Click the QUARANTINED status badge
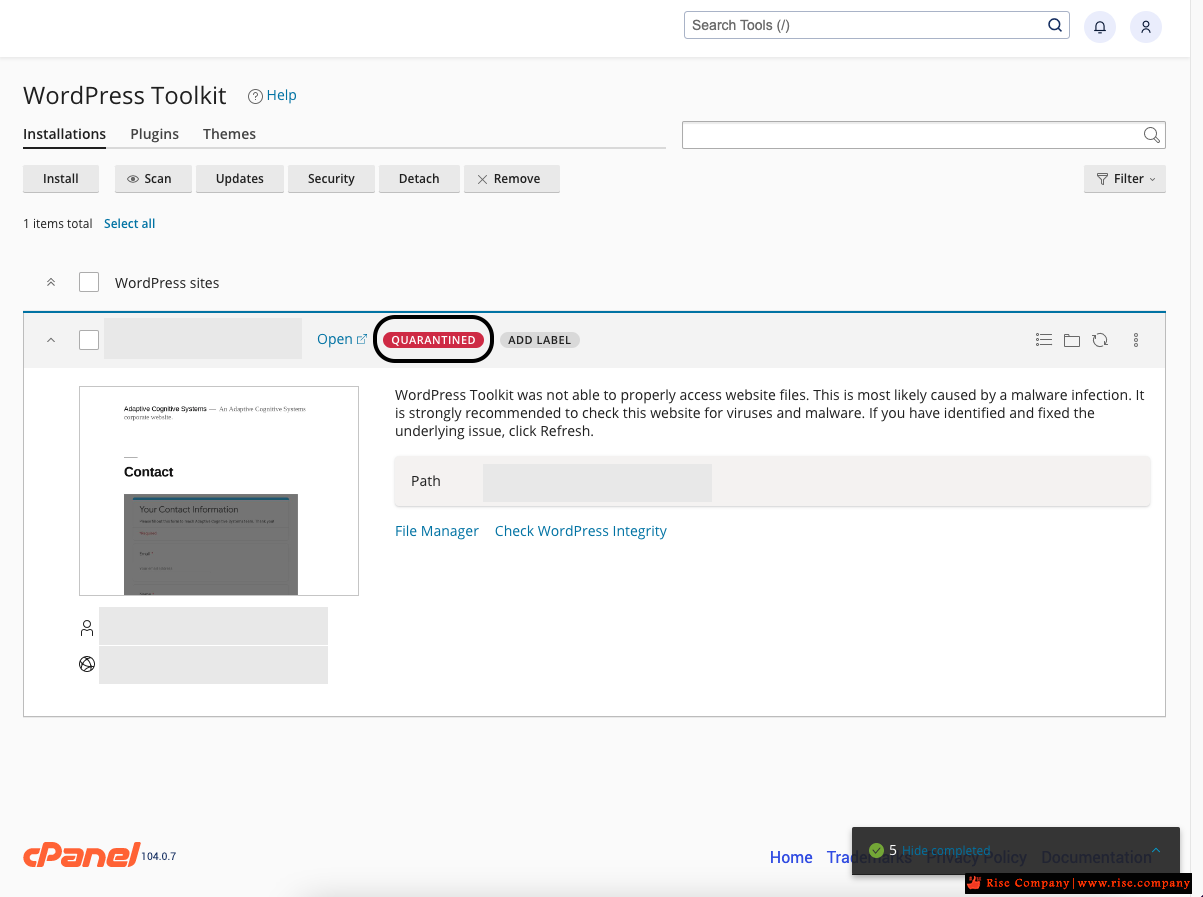Viewport: 1203px width, 897px height. [433, 340]
